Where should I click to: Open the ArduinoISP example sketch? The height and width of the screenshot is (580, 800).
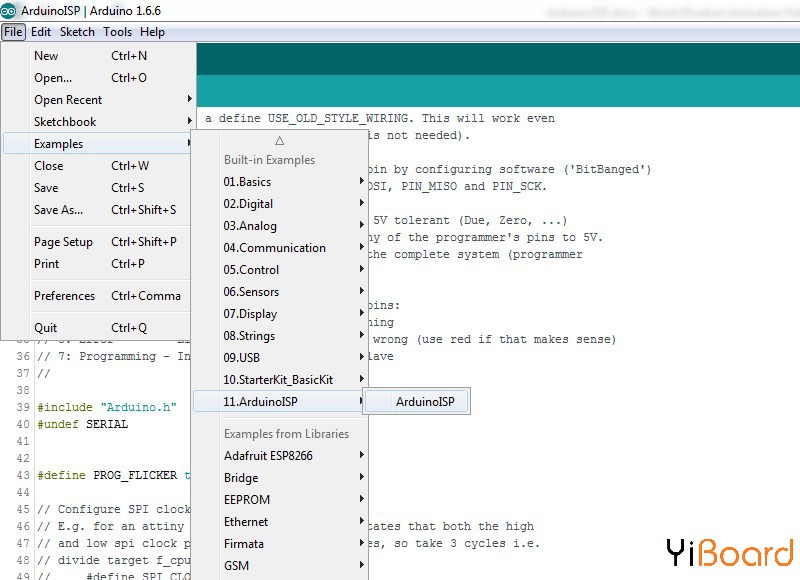point(416,401)
